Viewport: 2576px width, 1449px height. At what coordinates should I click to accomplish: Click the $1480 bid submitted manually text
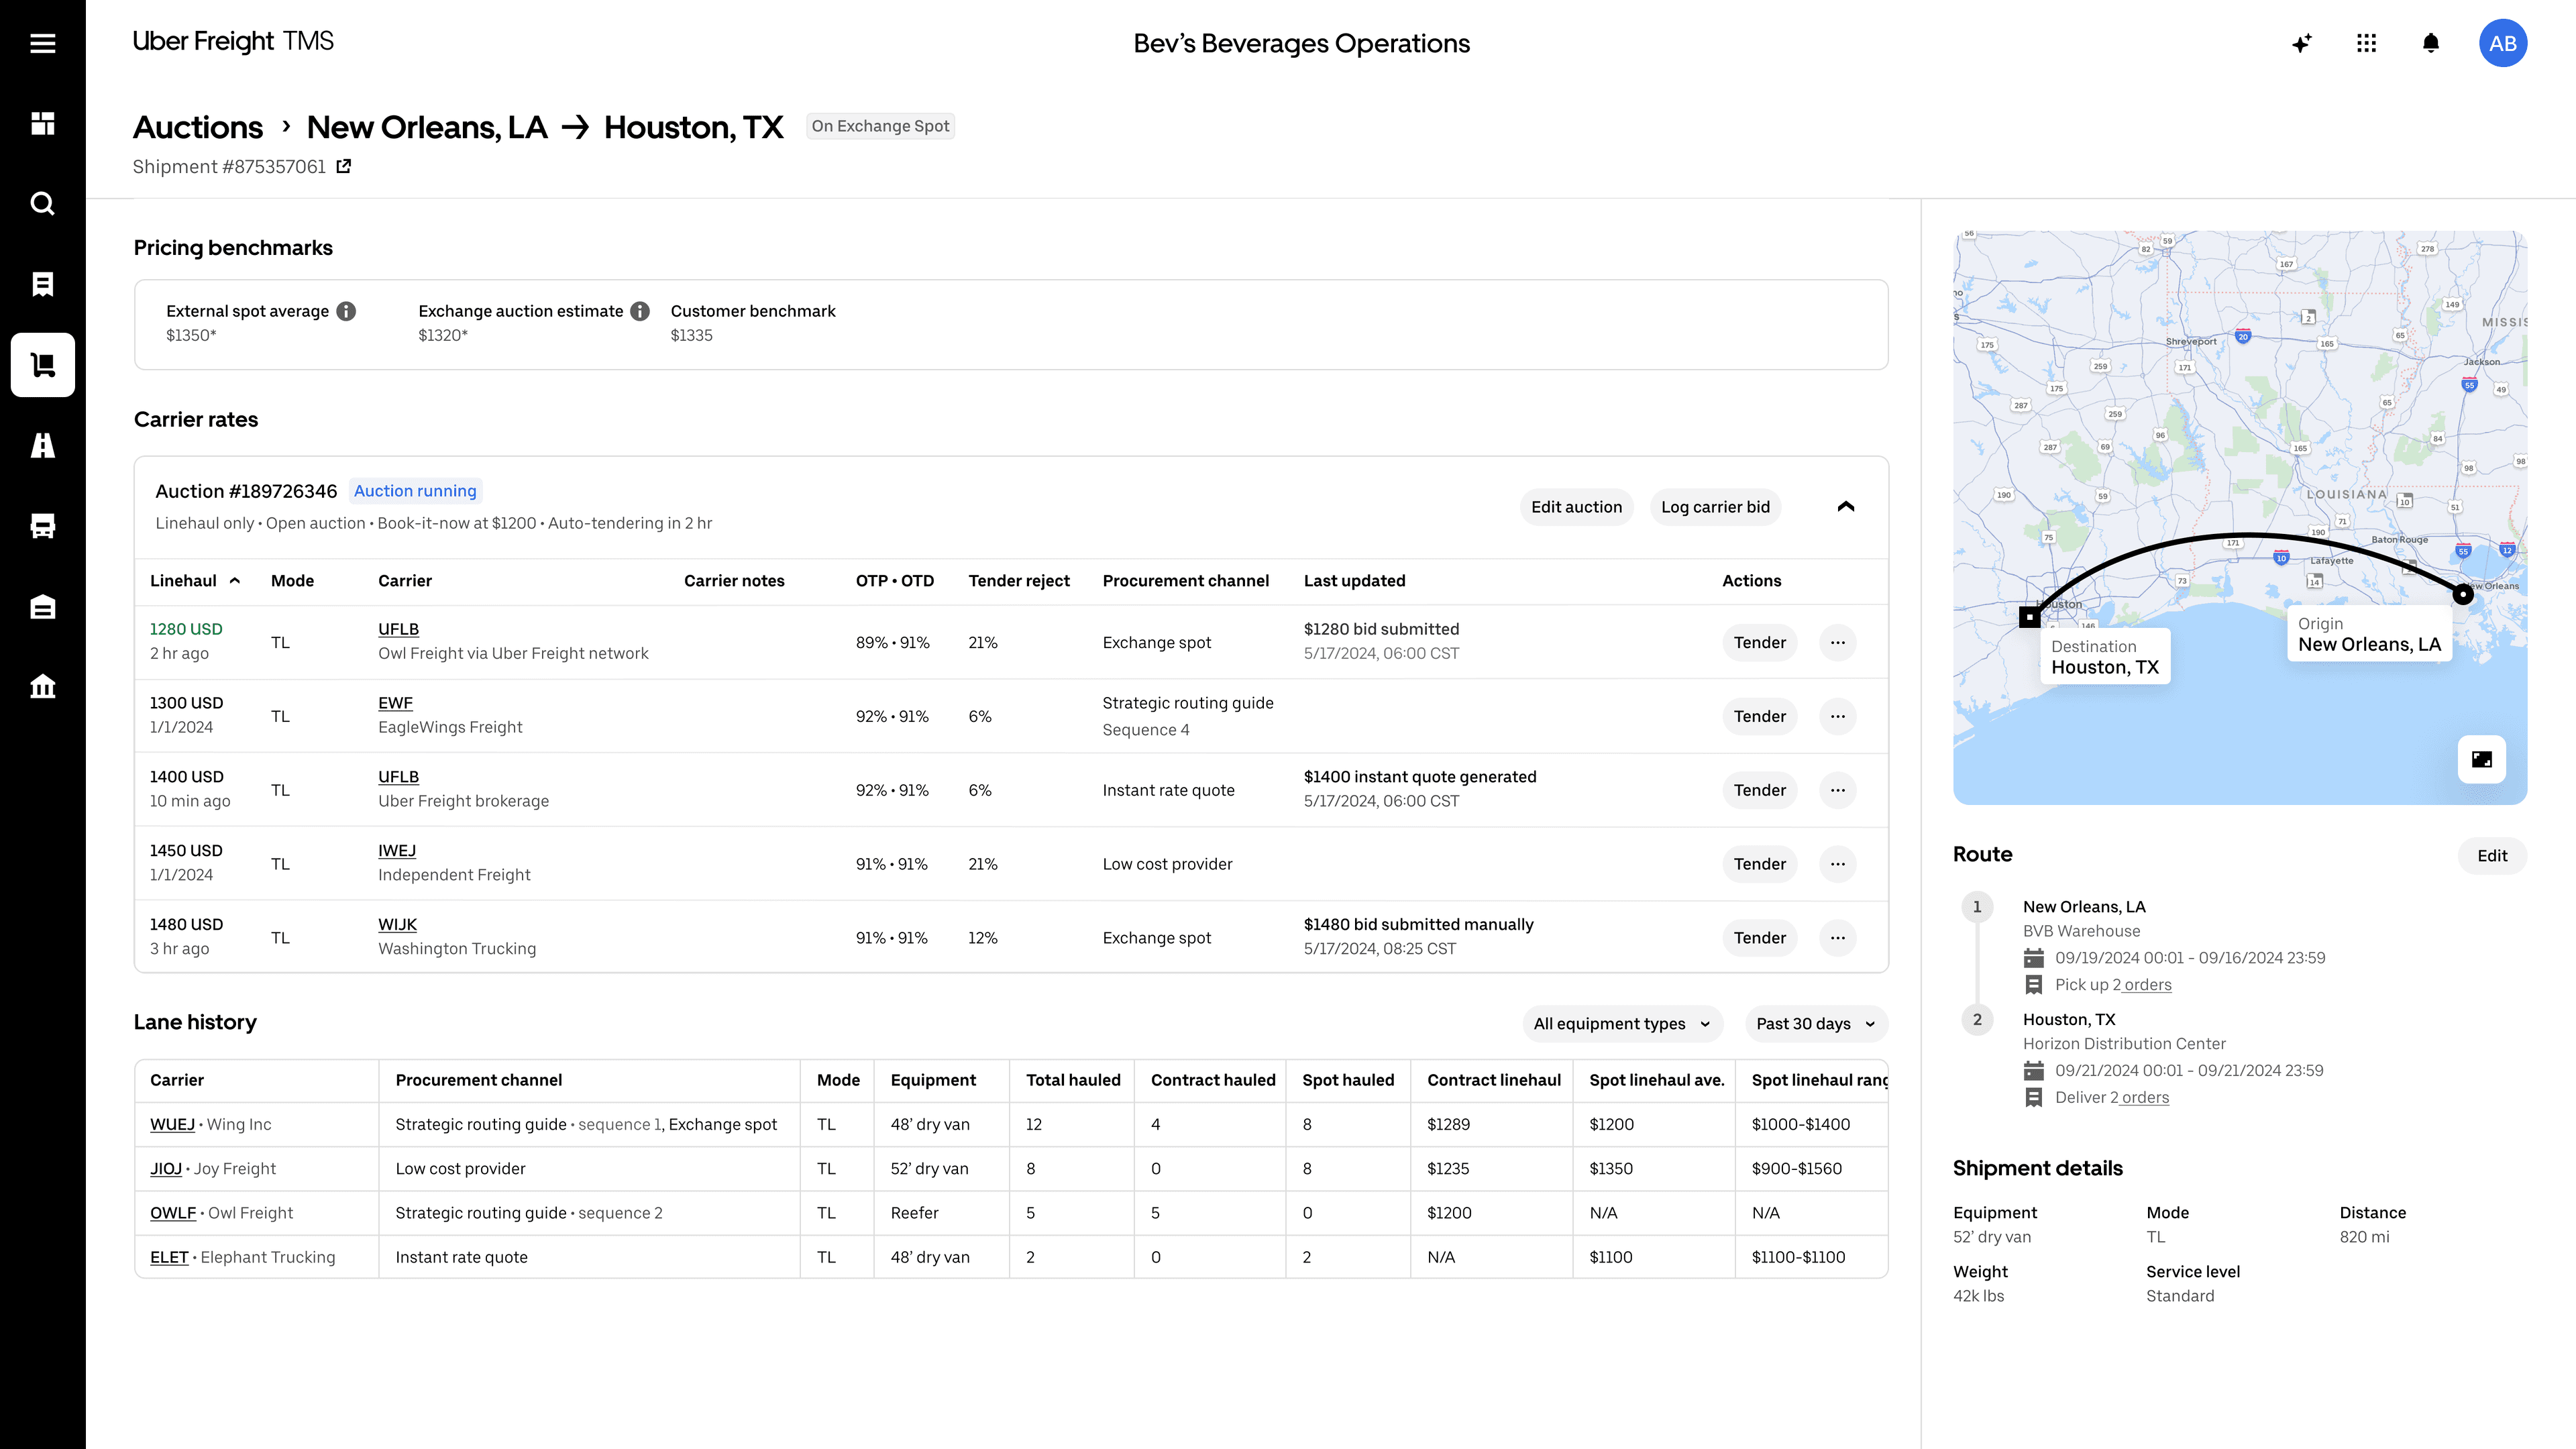pos(1418,925)
